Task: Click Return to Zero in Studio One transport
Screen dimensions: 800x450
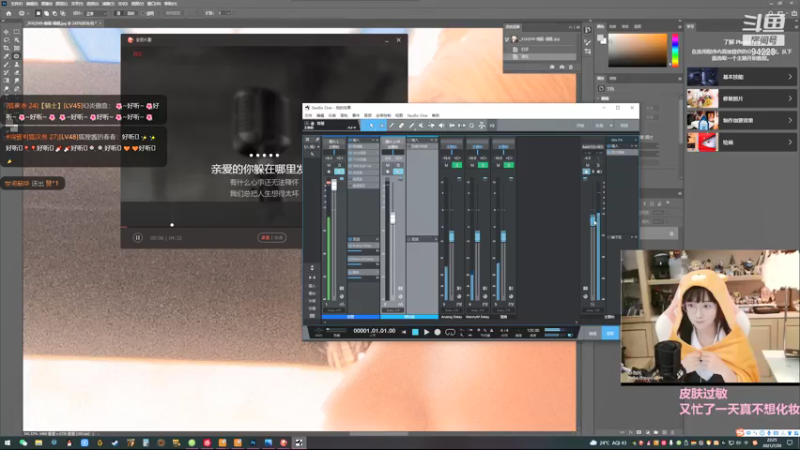Action: tap(404, 332)
